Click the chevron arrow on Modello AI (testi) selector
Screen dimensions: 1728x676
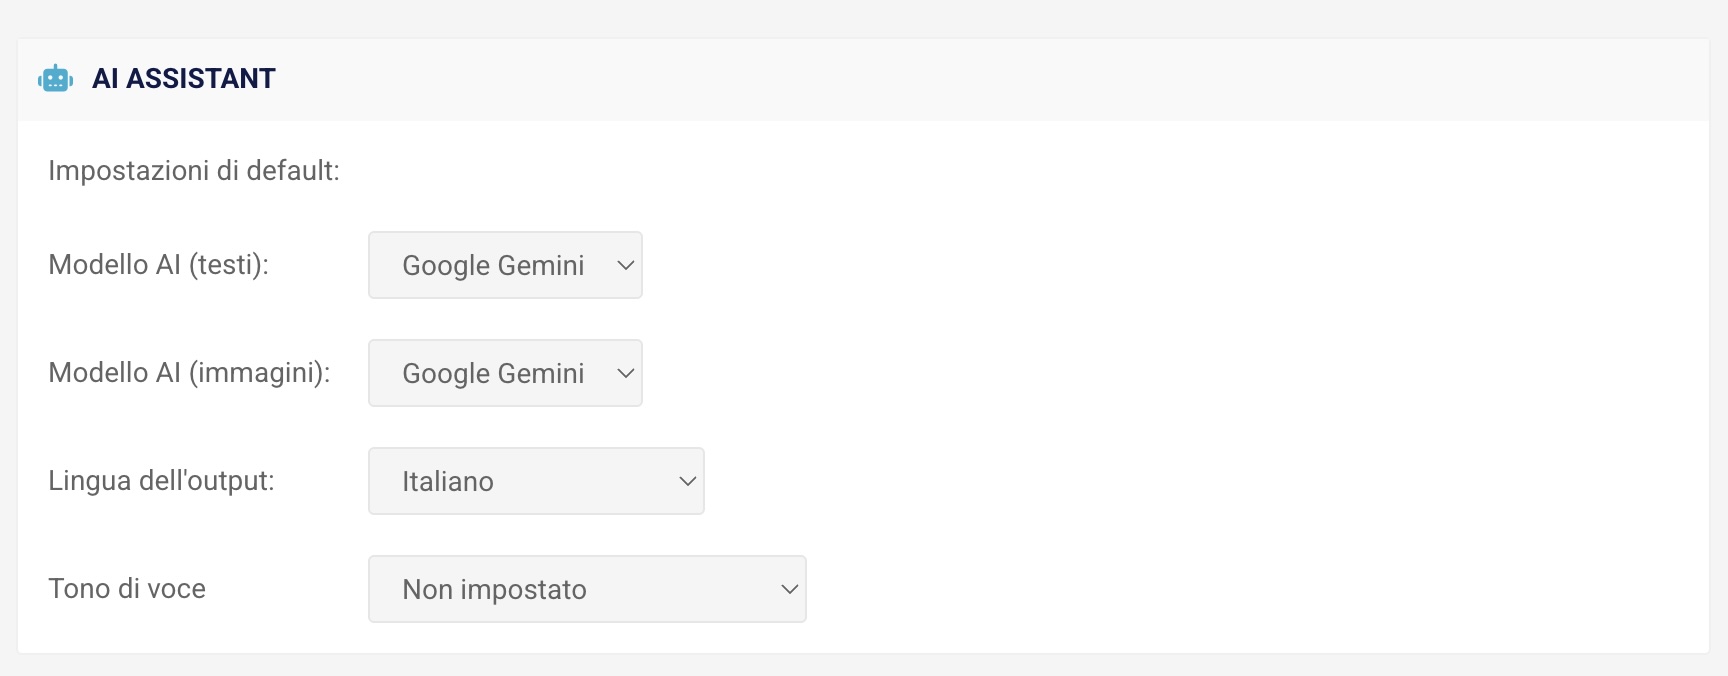(x=626, y=265)
